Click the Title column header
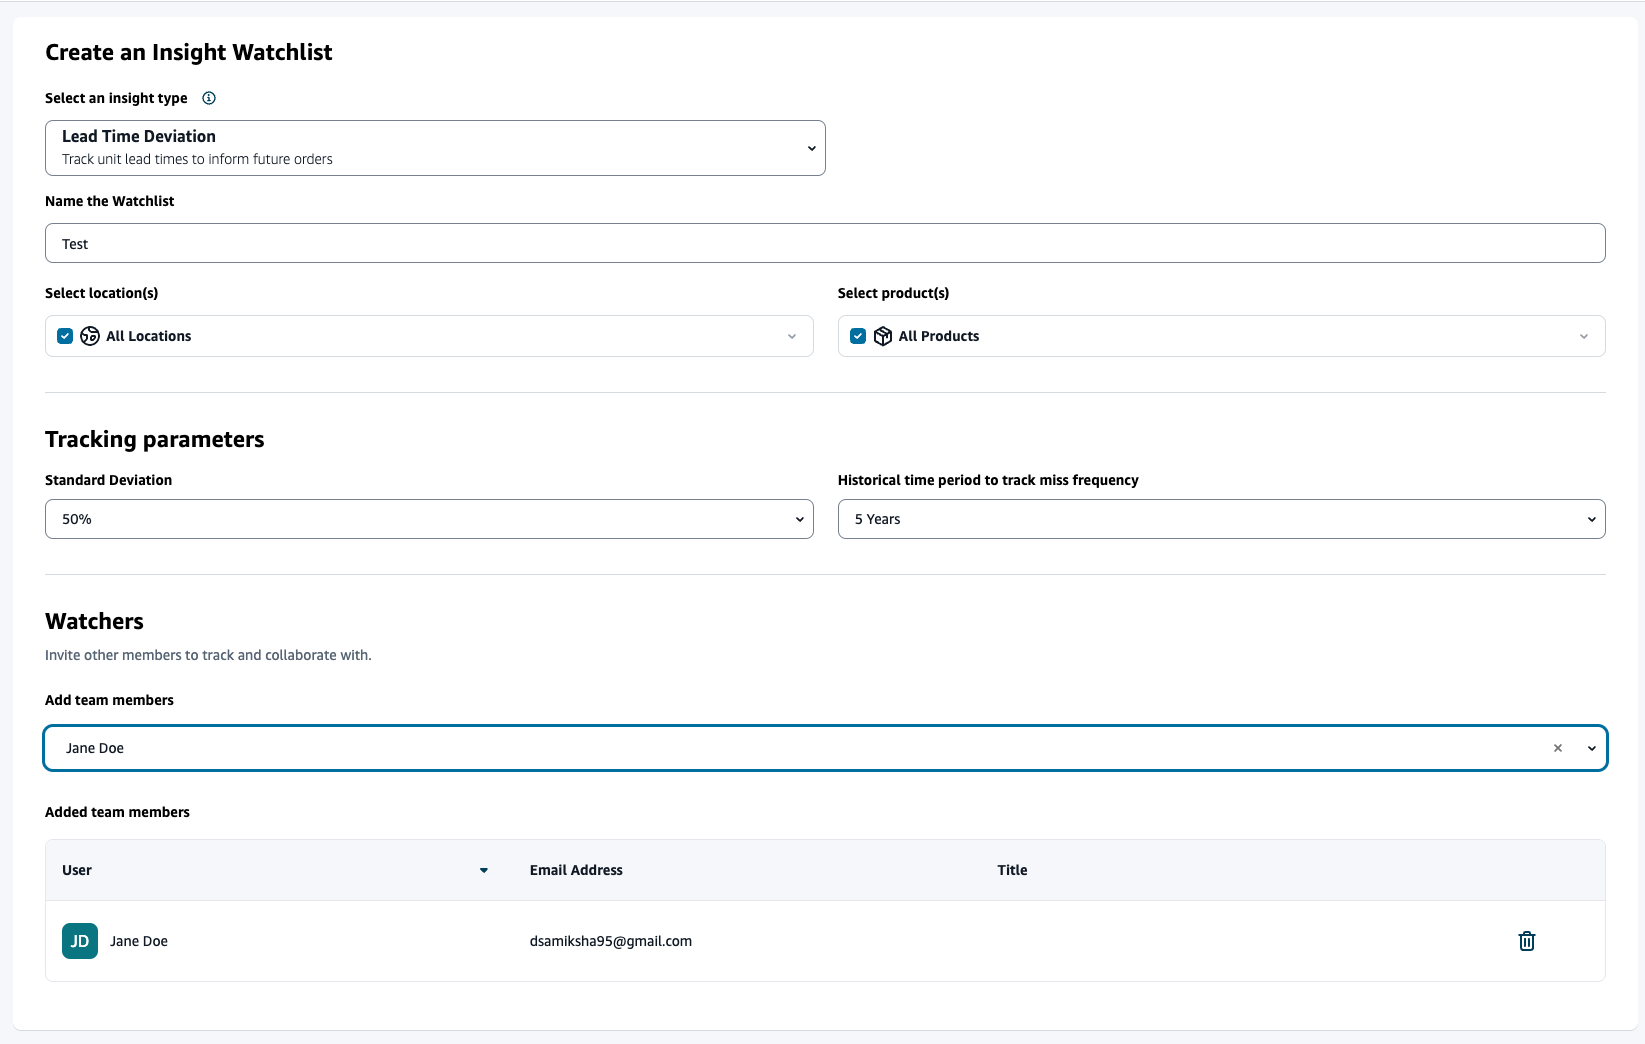Viewport: 1645px width, 1044px height. click(x=1012, y=870)
